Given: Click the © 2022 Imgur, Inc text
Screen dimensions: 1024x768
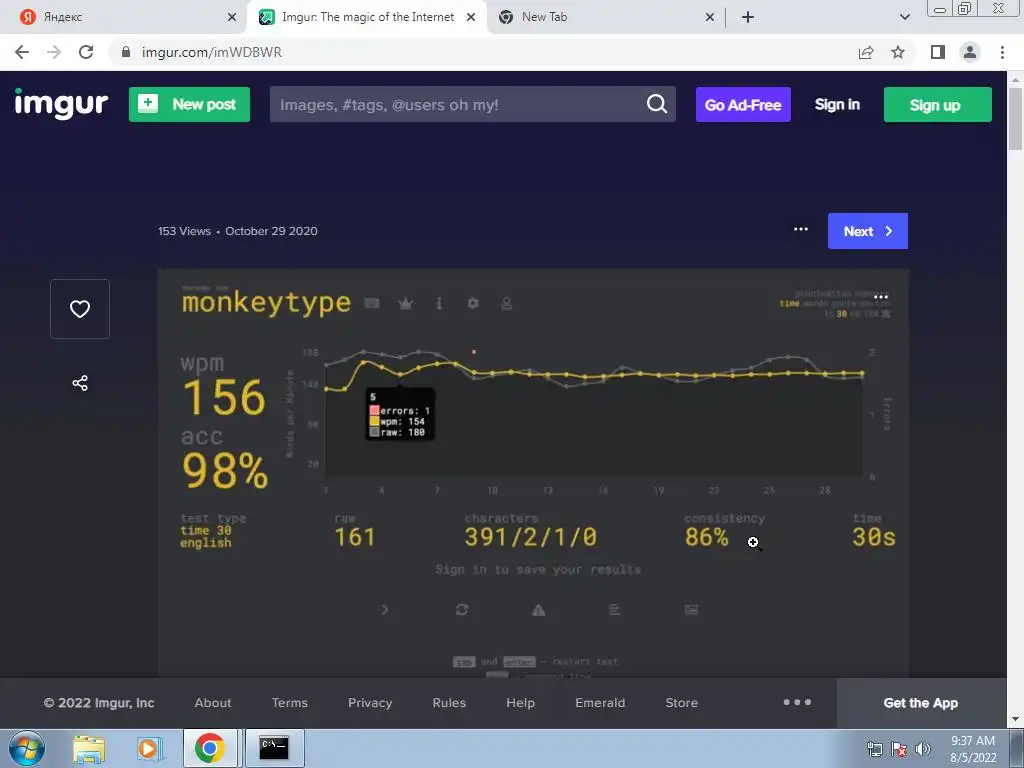Looking at the screenshot, I should [99, 703].
